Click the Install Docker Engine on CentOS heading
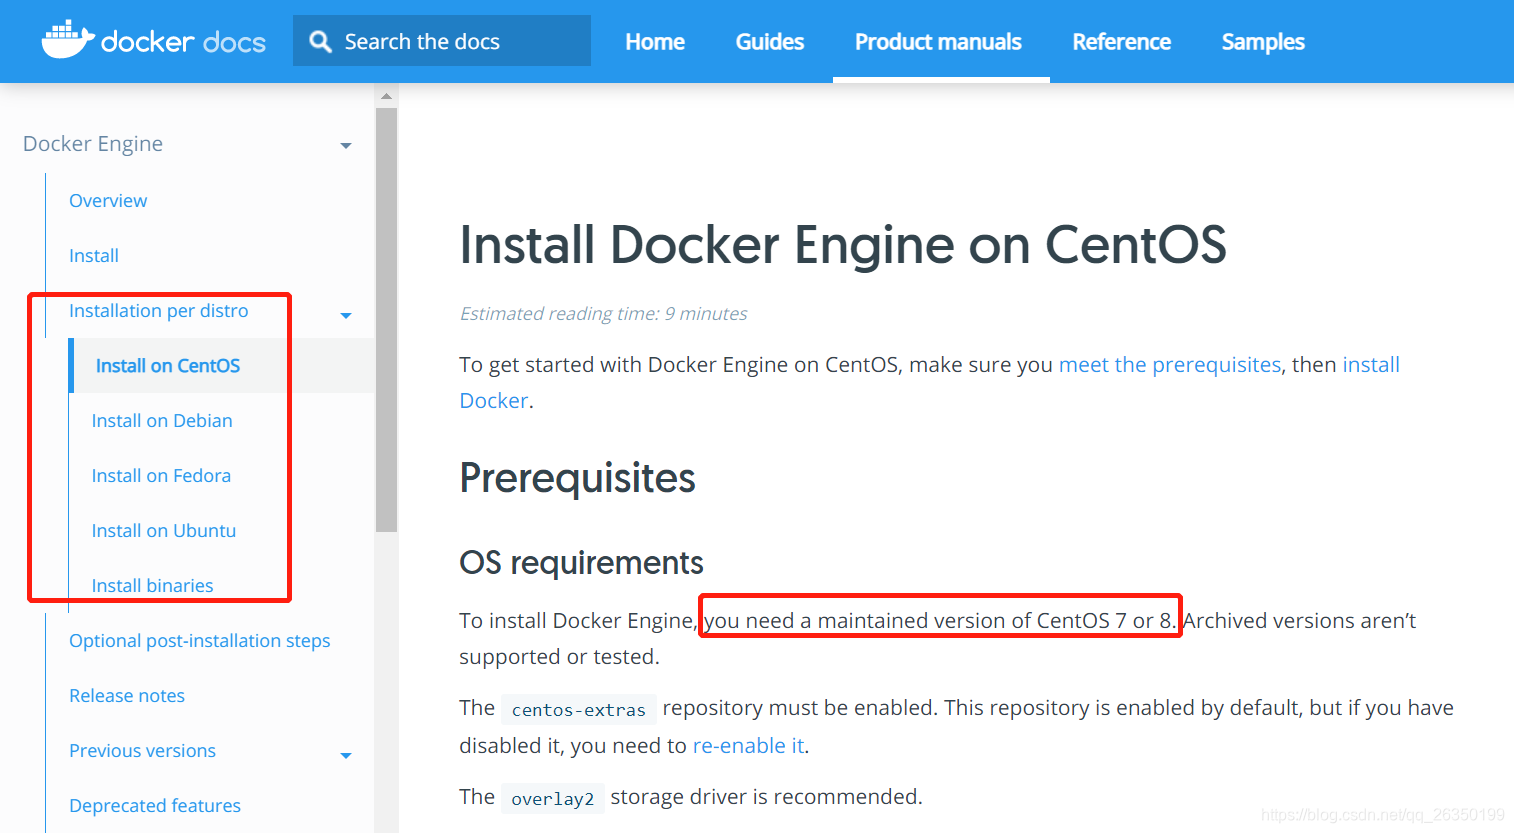Screen dimensions: 1514x833 843,245
